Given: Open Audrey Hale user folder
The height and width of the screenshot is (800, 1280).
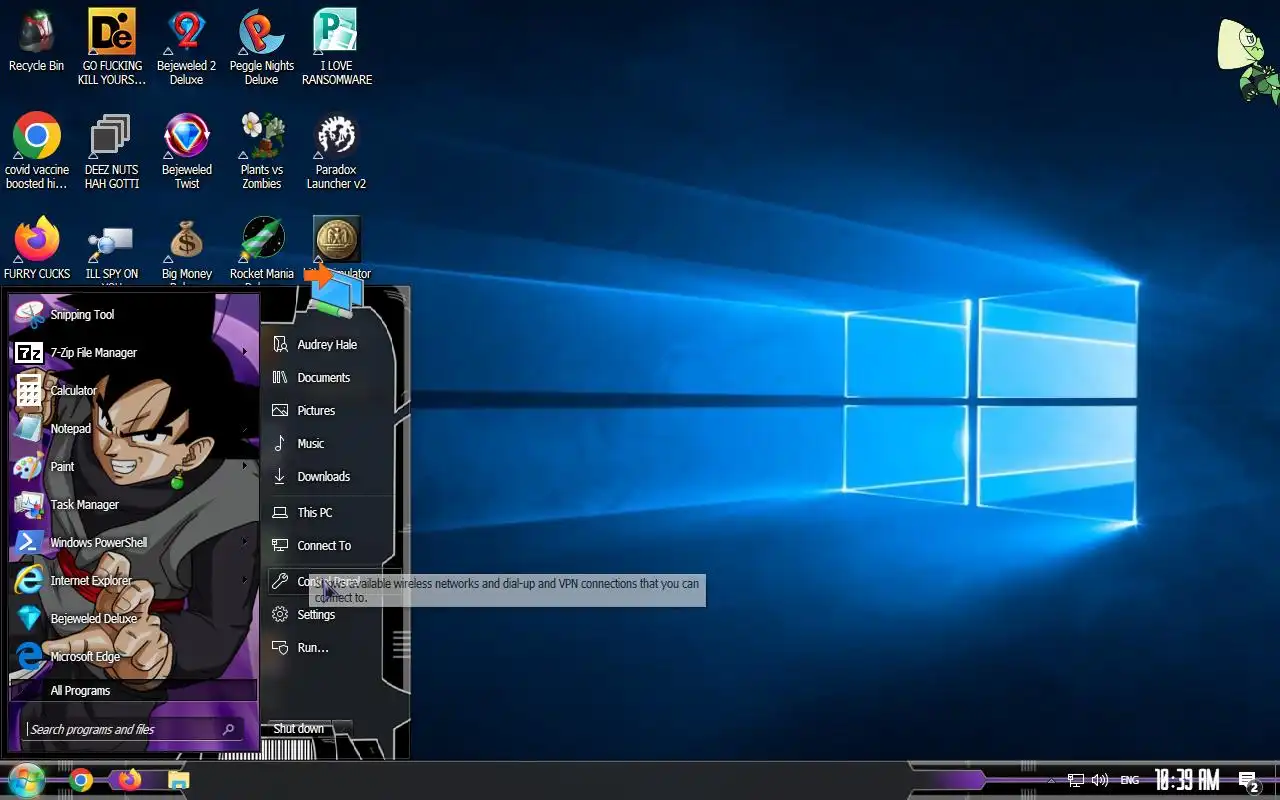Looking at the screenshot, I should click(x=331, y=345).
